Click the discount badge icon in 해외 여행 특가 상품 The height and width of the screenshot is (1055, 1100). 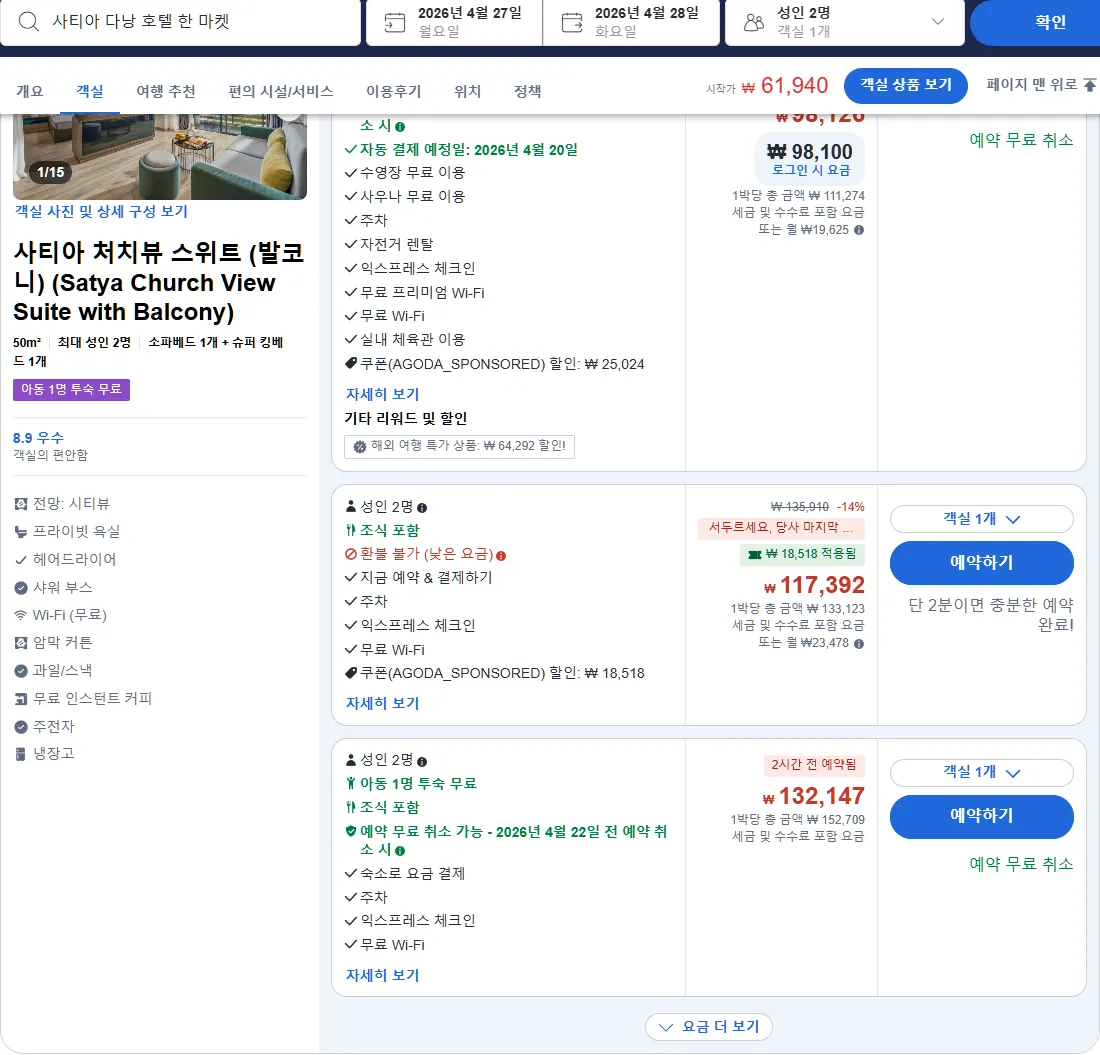point(360,447)
